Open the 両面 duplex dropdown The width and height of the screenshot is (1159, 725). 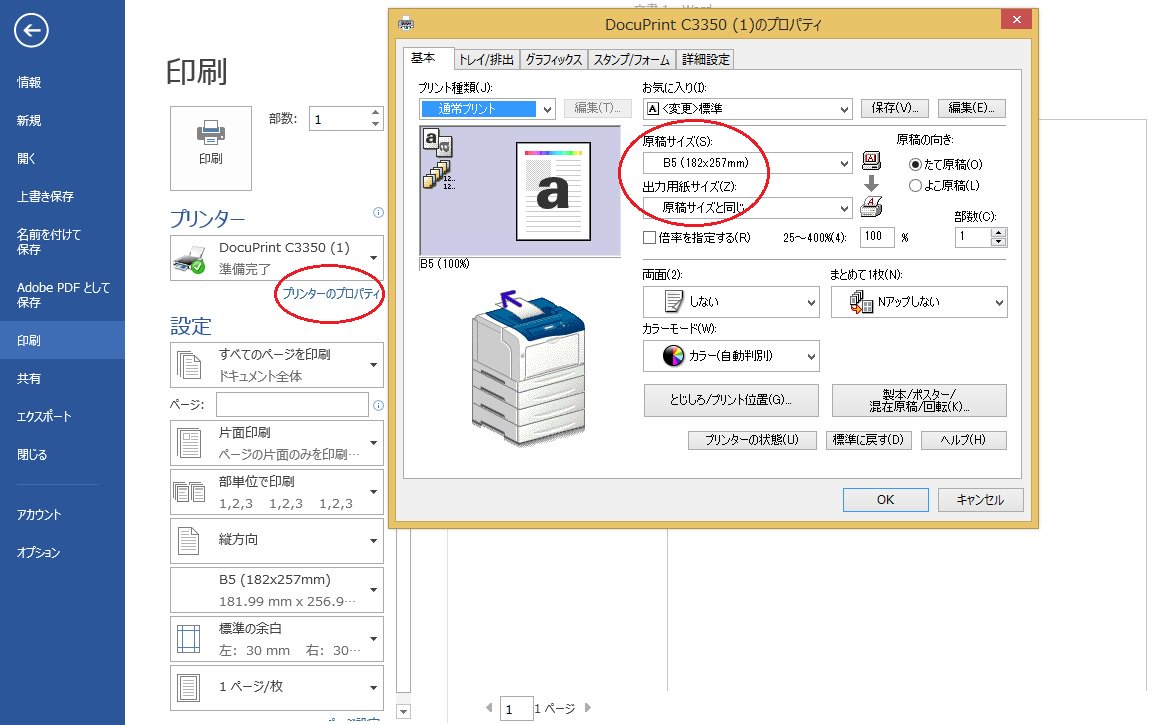(x=731, y=302)
